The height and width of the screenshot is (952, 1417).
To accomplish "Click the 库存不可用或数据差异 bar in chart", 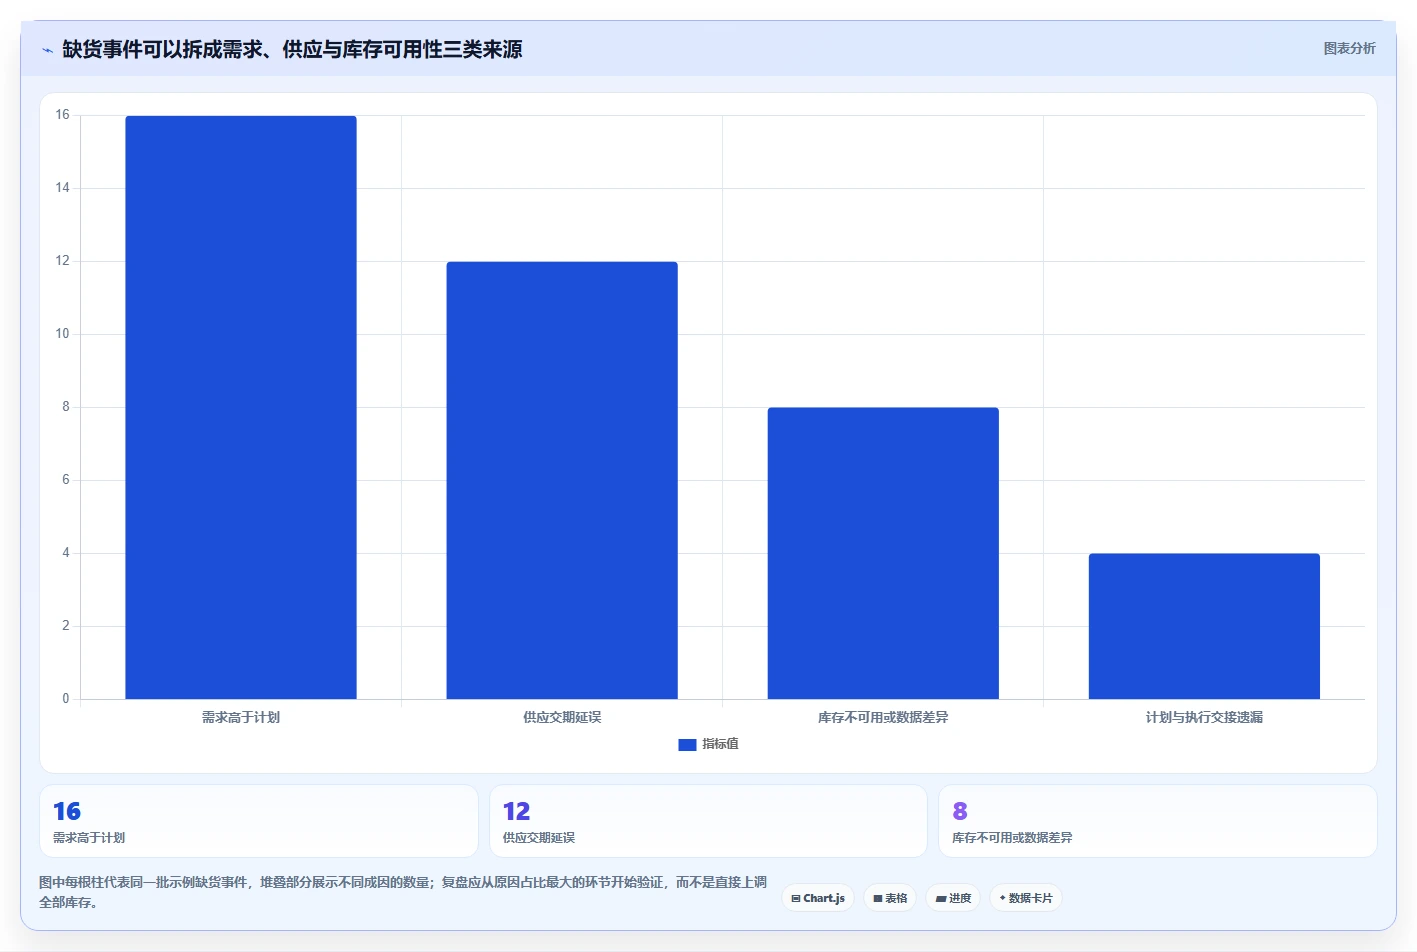I will (883, 553).
